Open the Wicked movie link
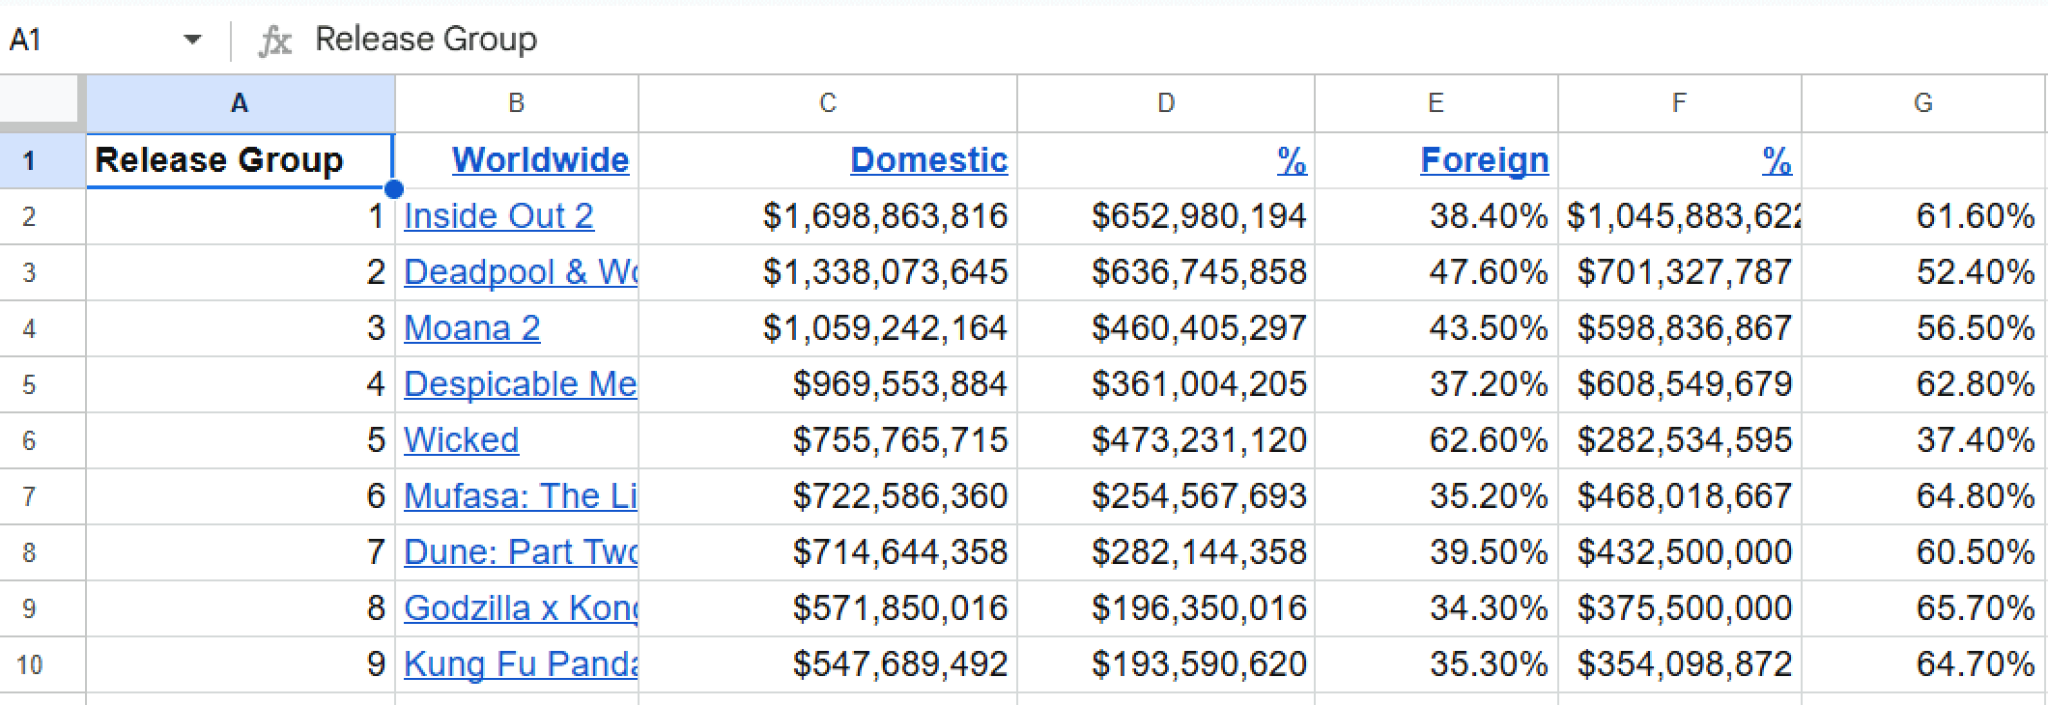Viewport: 2048px width, 705px height. pos(461,440)
